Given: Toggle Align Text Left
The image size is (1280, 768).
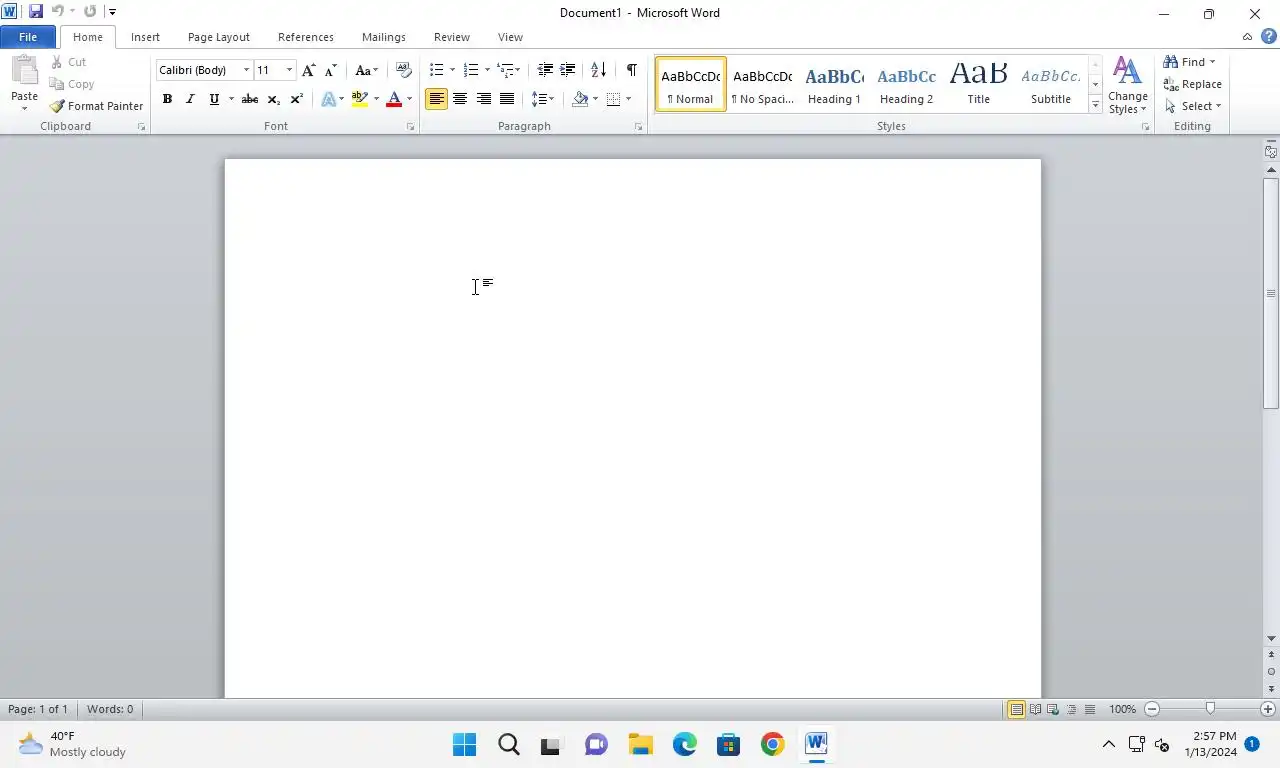Looking at the screenshot, I should point(436,99).
